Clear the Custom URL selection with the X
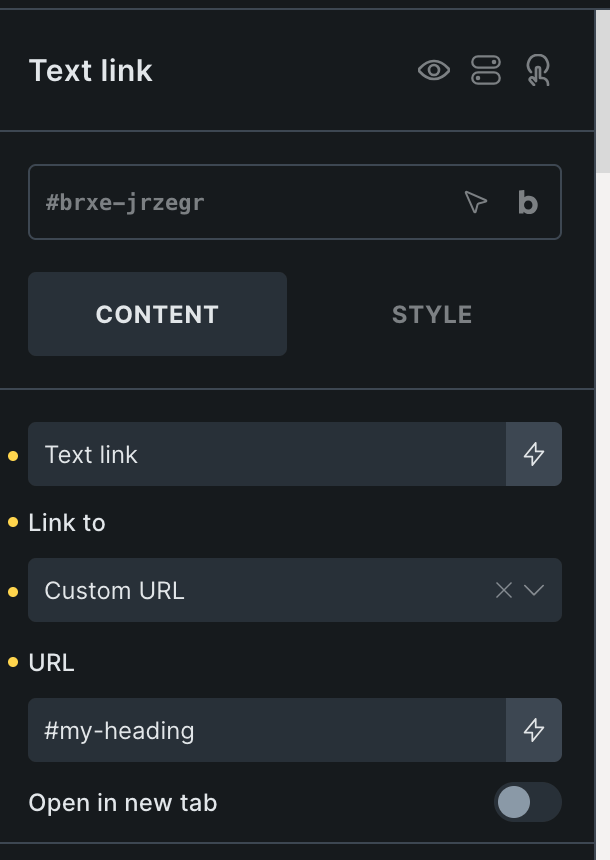The width and height of the screenshot is (610, 860). pos(504,590)
